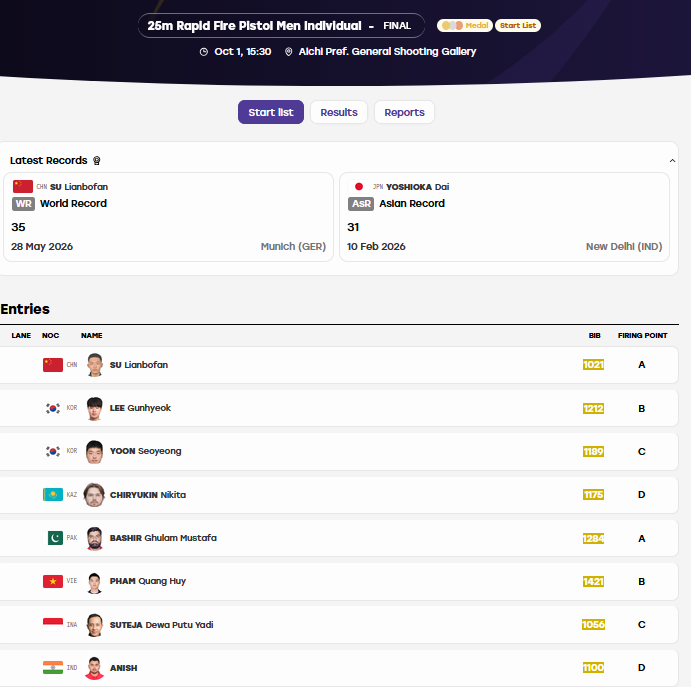Select the CHIRYUKIN Nikita entry name
The width and height of the screenshot is (691, 687).
[148, 495]
